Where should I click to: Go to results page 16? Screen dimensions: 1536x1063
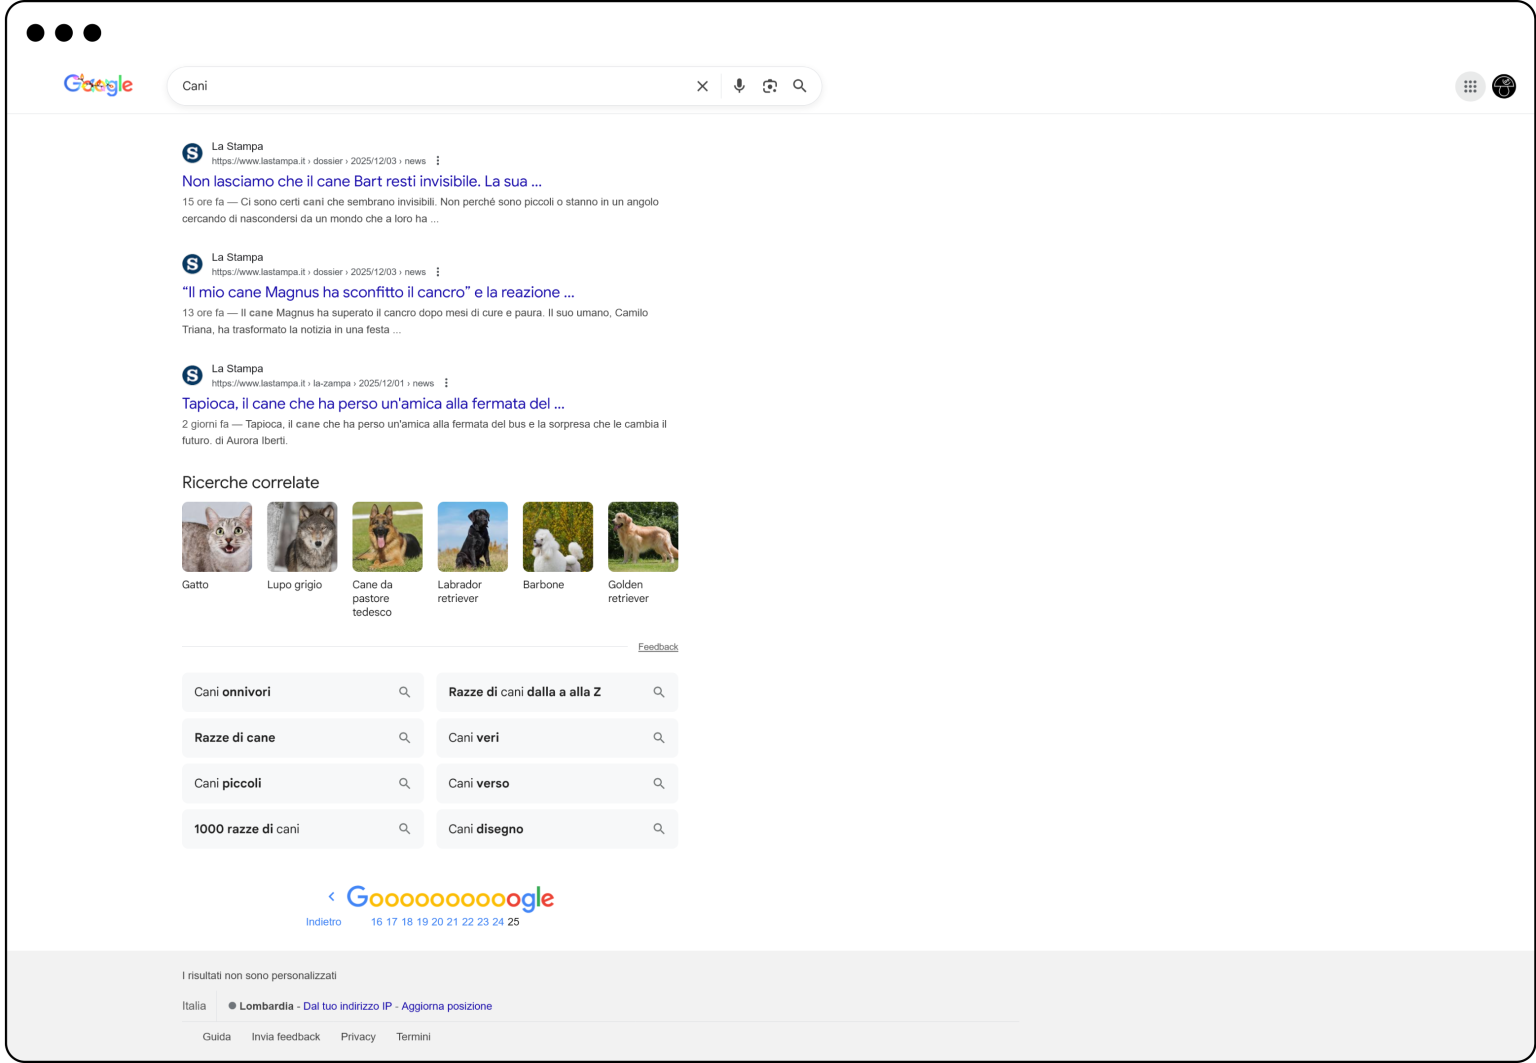[x=377, y=922]
